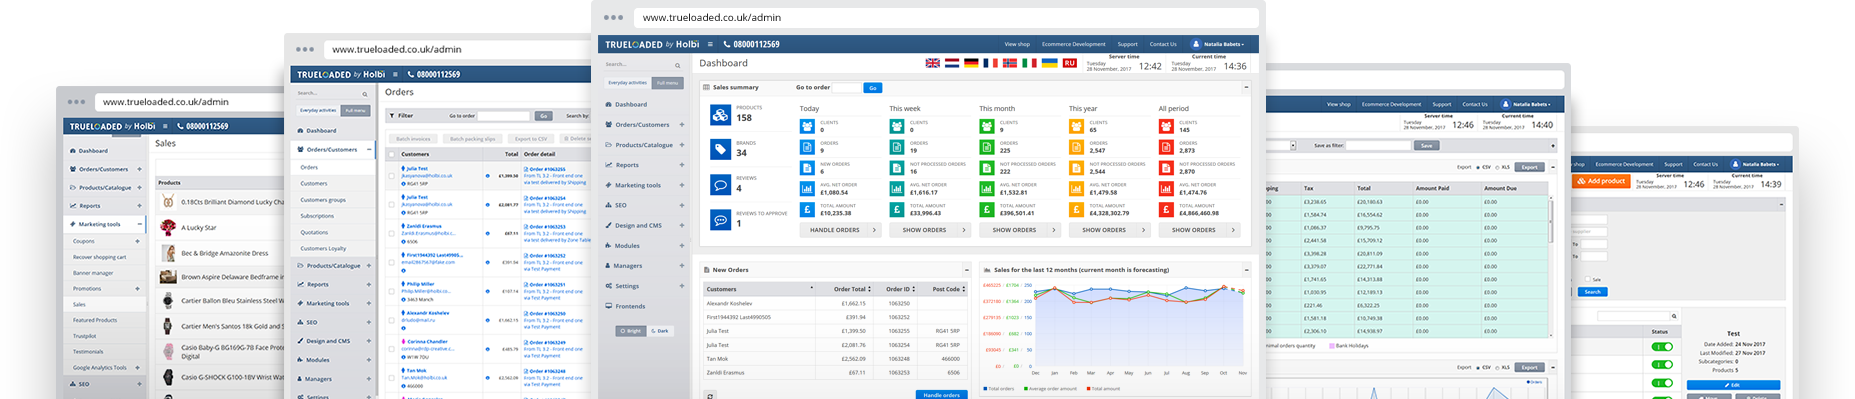Select the Ukrainian flag language icon
The image size is (1855, 399).
1049,63
